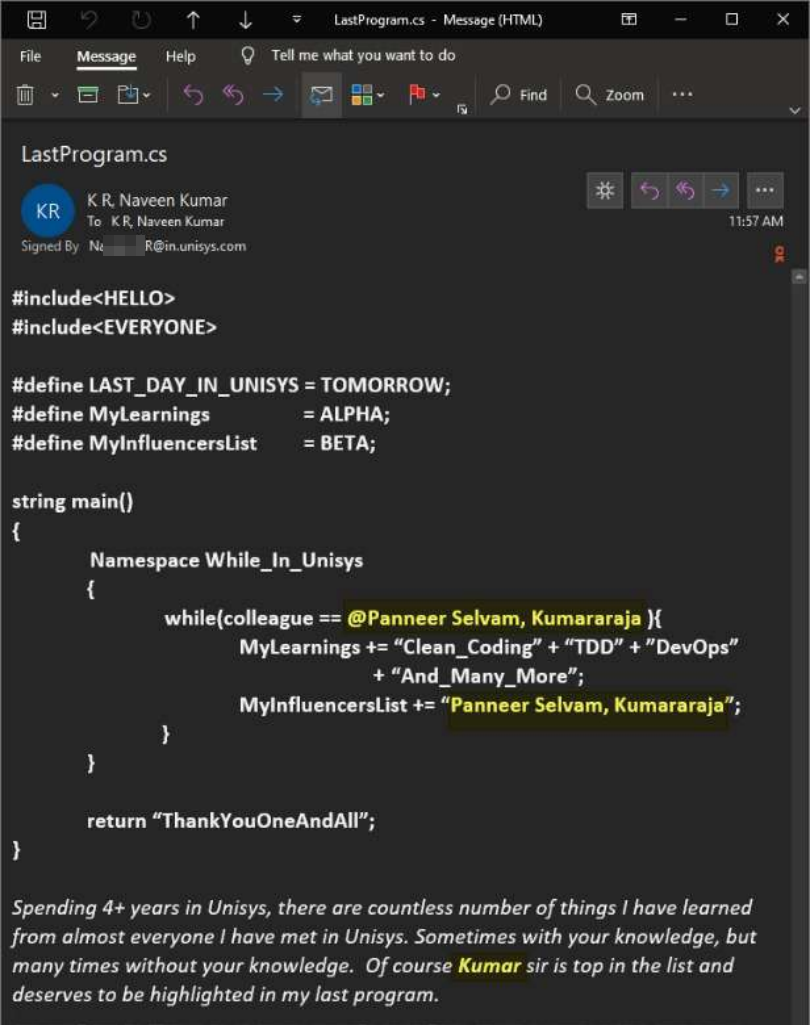The image size is (810, 1025).
Task: Open ribbon More commands ellipsis
Action: [683, 94]
